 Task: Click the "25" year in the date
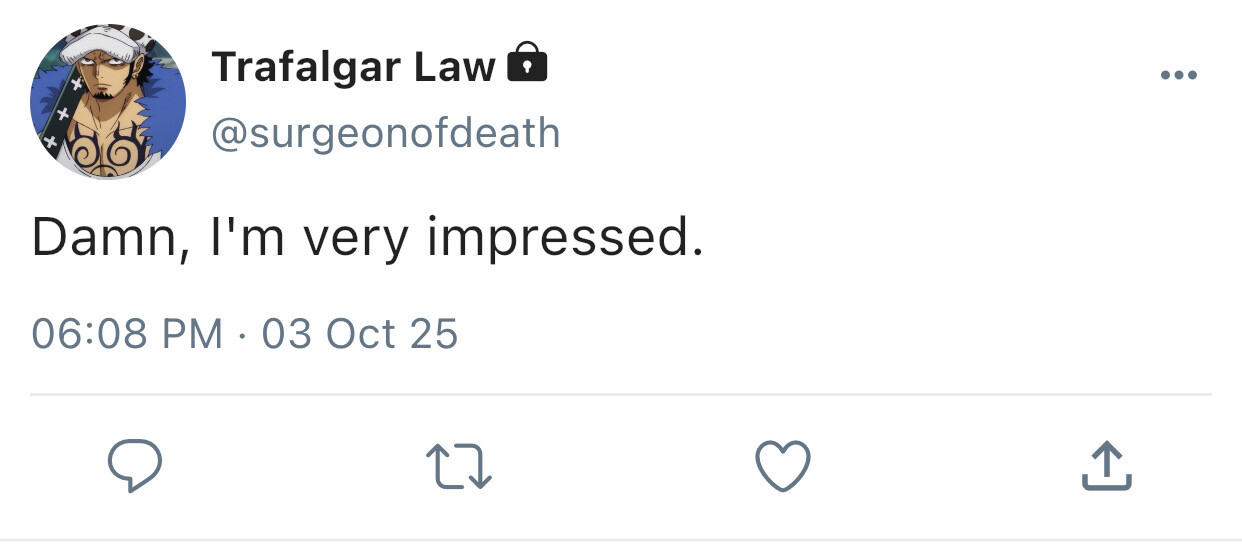click(x=434, y=333)
